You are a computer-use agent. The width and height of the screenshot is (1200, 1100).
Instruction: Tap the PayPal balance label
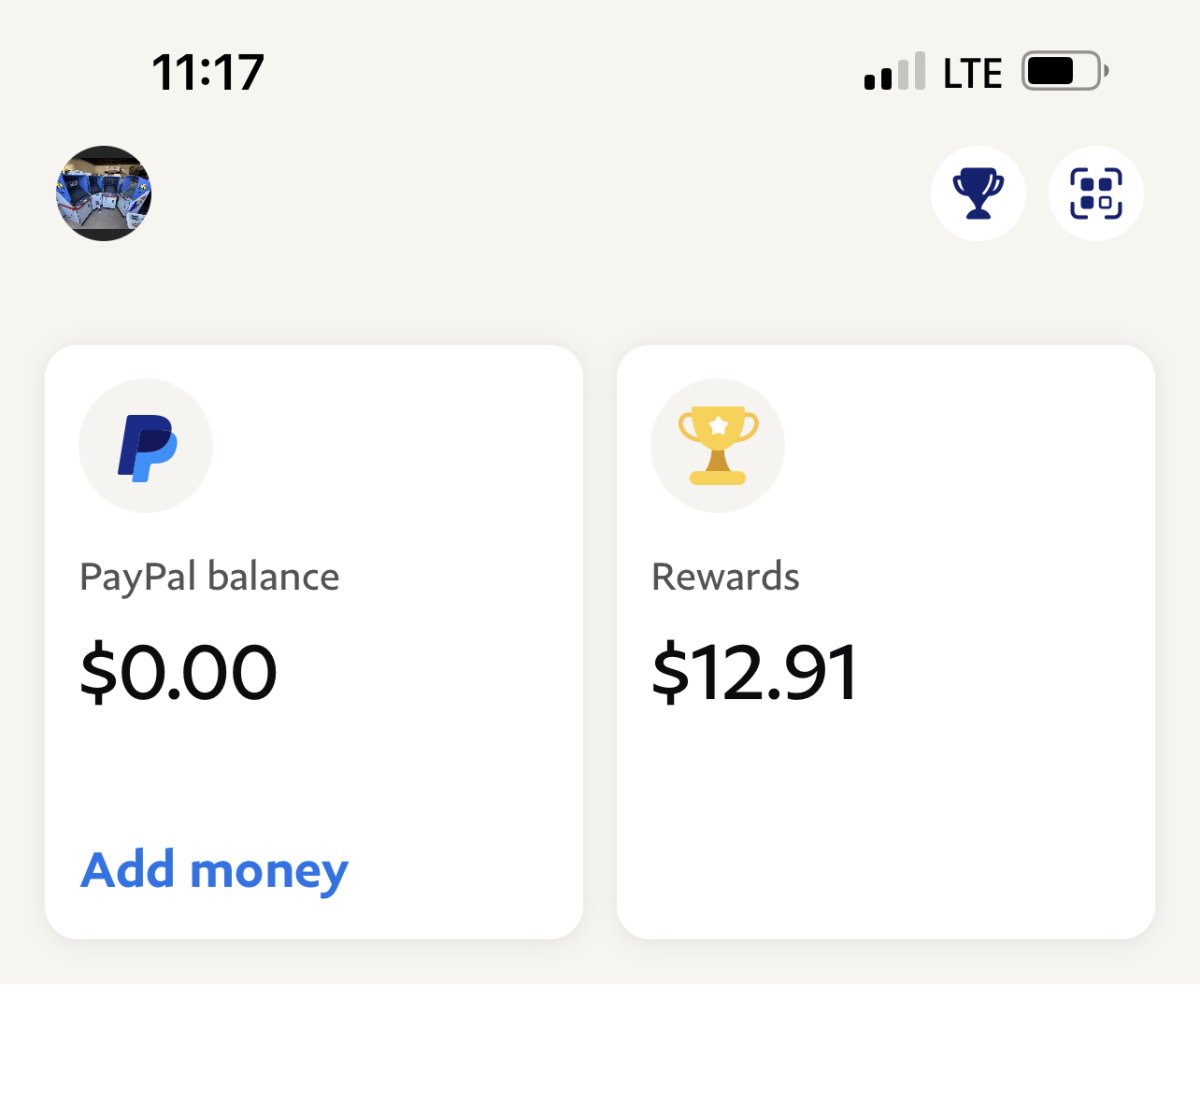(x=209, y=577)
